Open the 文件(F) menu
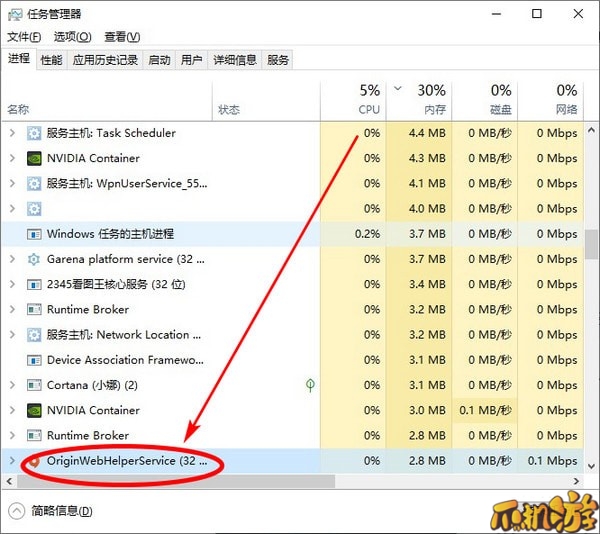 24,37
